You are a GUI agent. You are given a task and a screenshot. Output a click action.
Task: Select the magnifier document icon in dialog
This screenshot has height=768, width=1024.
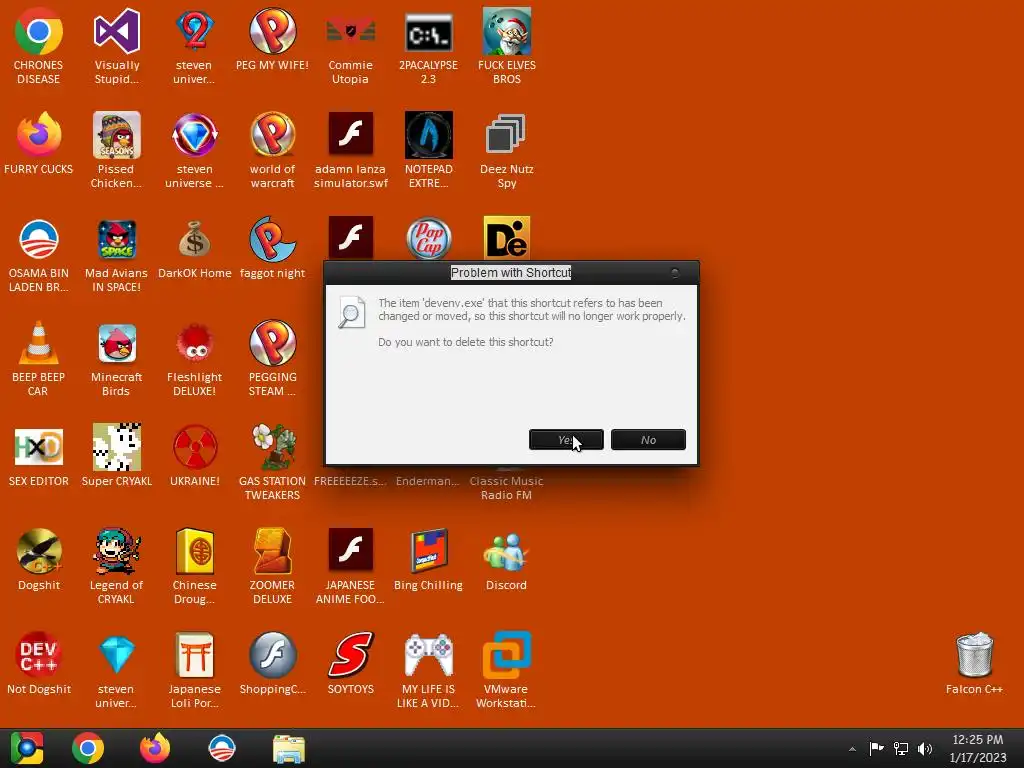click(x=351, y=312)
